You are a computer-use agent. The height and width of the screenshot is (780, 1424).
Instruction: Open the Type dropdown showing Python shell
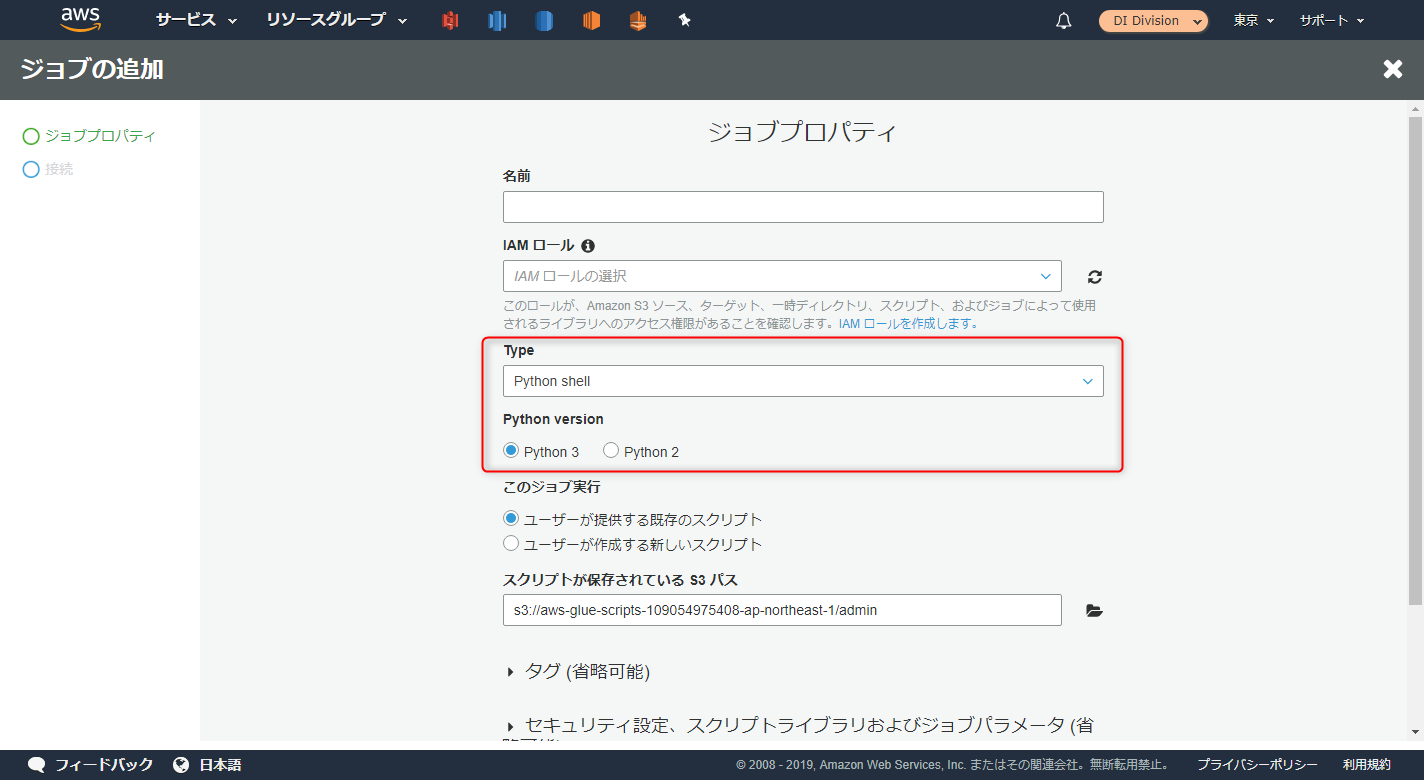[802, 380]
